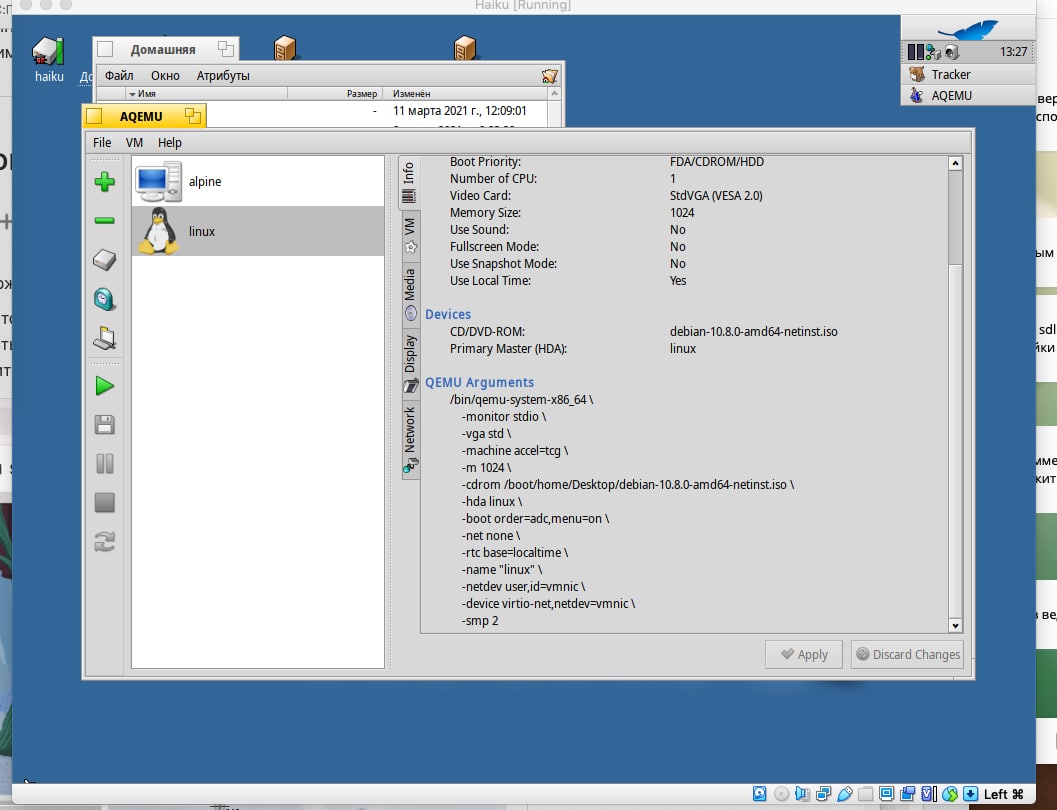The height and width of the screenshot is (810, 1057).
Task: Click the Devices section heading
Action: coord(448,314)
